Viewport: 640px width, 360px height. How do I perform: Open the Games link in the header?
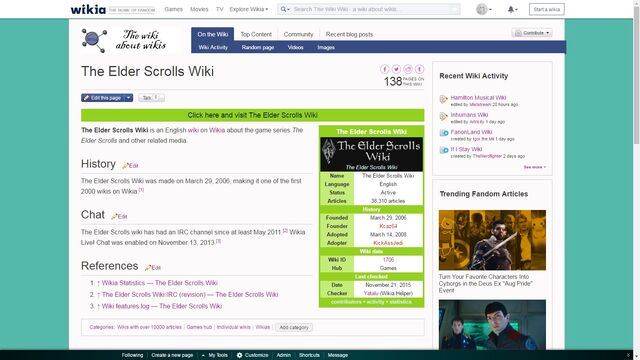[173, 9]
